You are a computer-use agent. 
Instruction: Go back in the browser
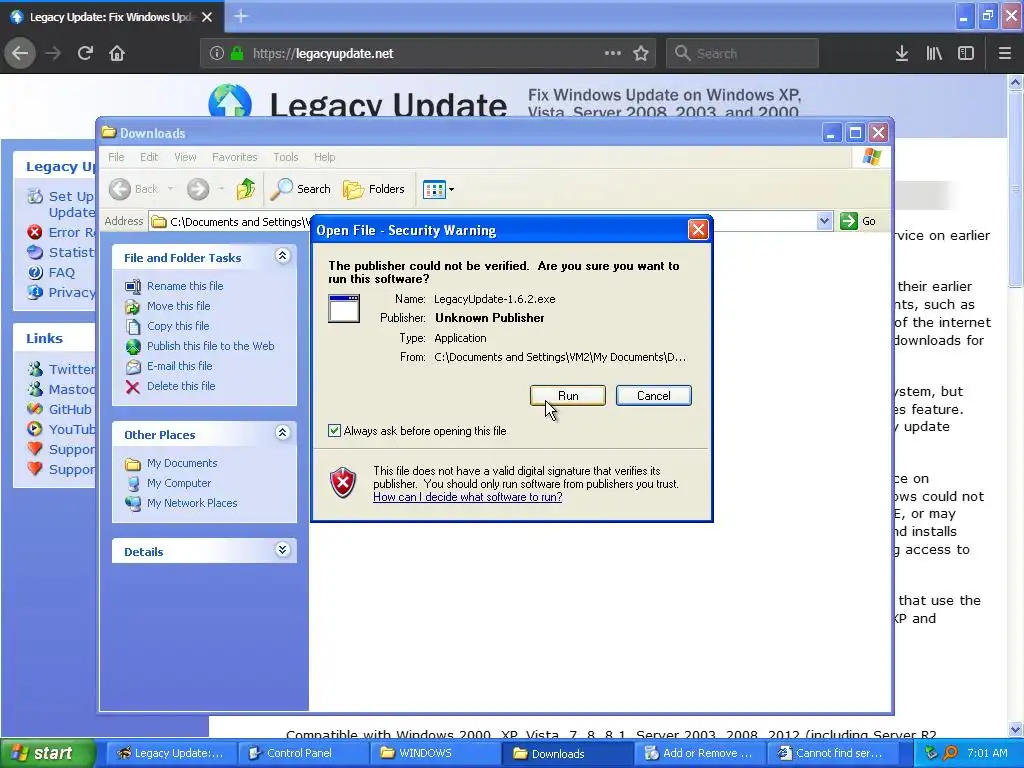20,53
